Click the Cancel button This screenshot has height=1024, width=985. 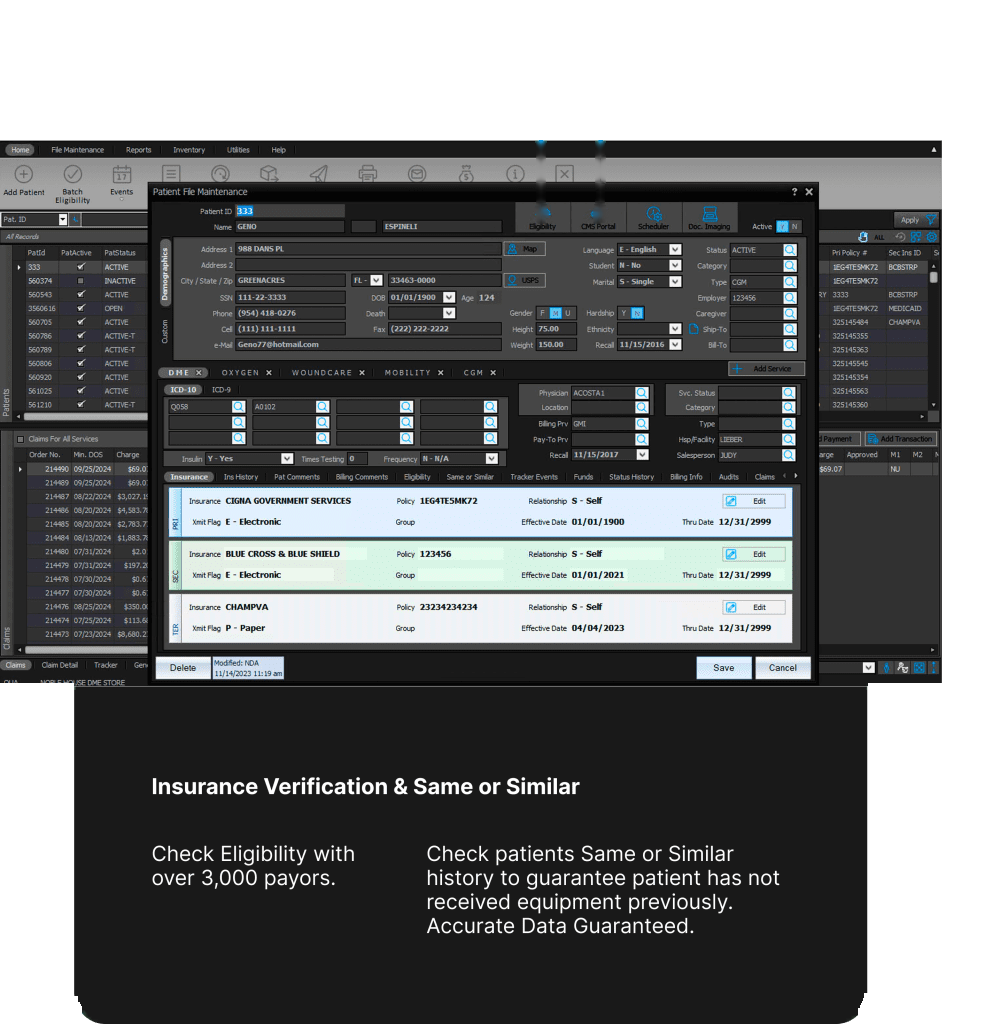783,667
